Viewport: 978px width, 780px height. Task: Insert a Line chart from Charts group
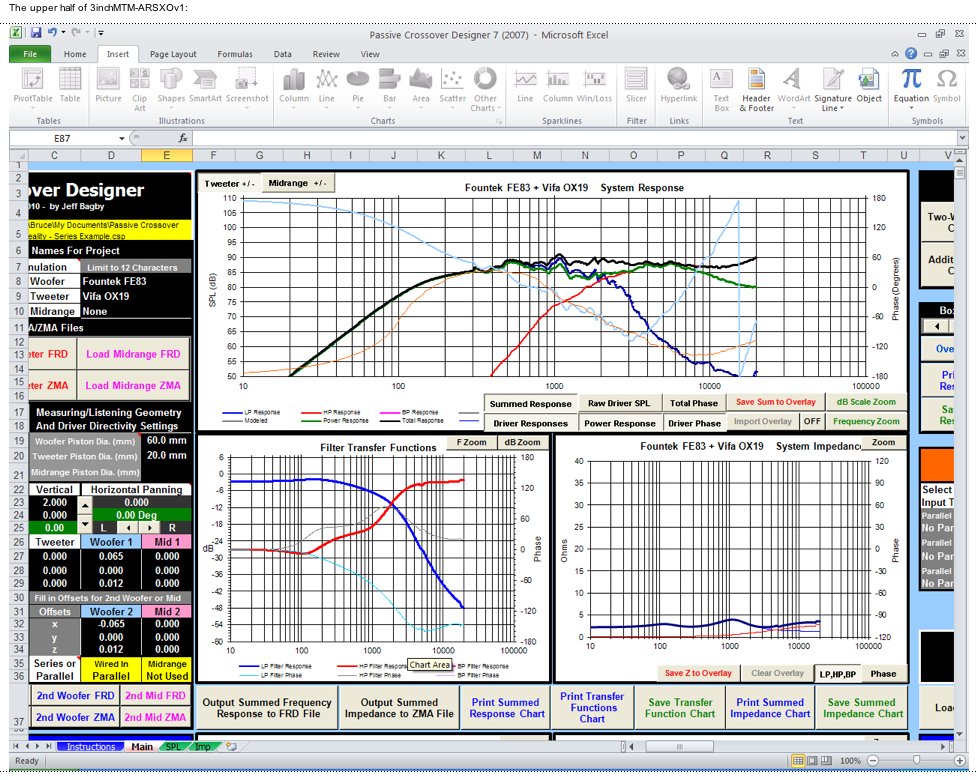coord(326,85)
